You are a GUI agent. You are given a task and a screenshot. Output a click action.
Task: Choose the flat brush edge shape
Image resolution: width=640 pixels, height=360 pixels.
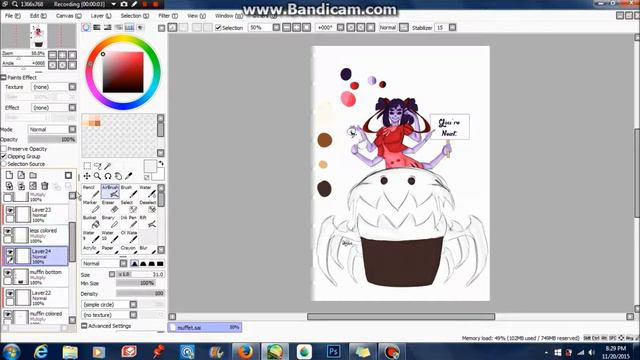coord(160,264)
